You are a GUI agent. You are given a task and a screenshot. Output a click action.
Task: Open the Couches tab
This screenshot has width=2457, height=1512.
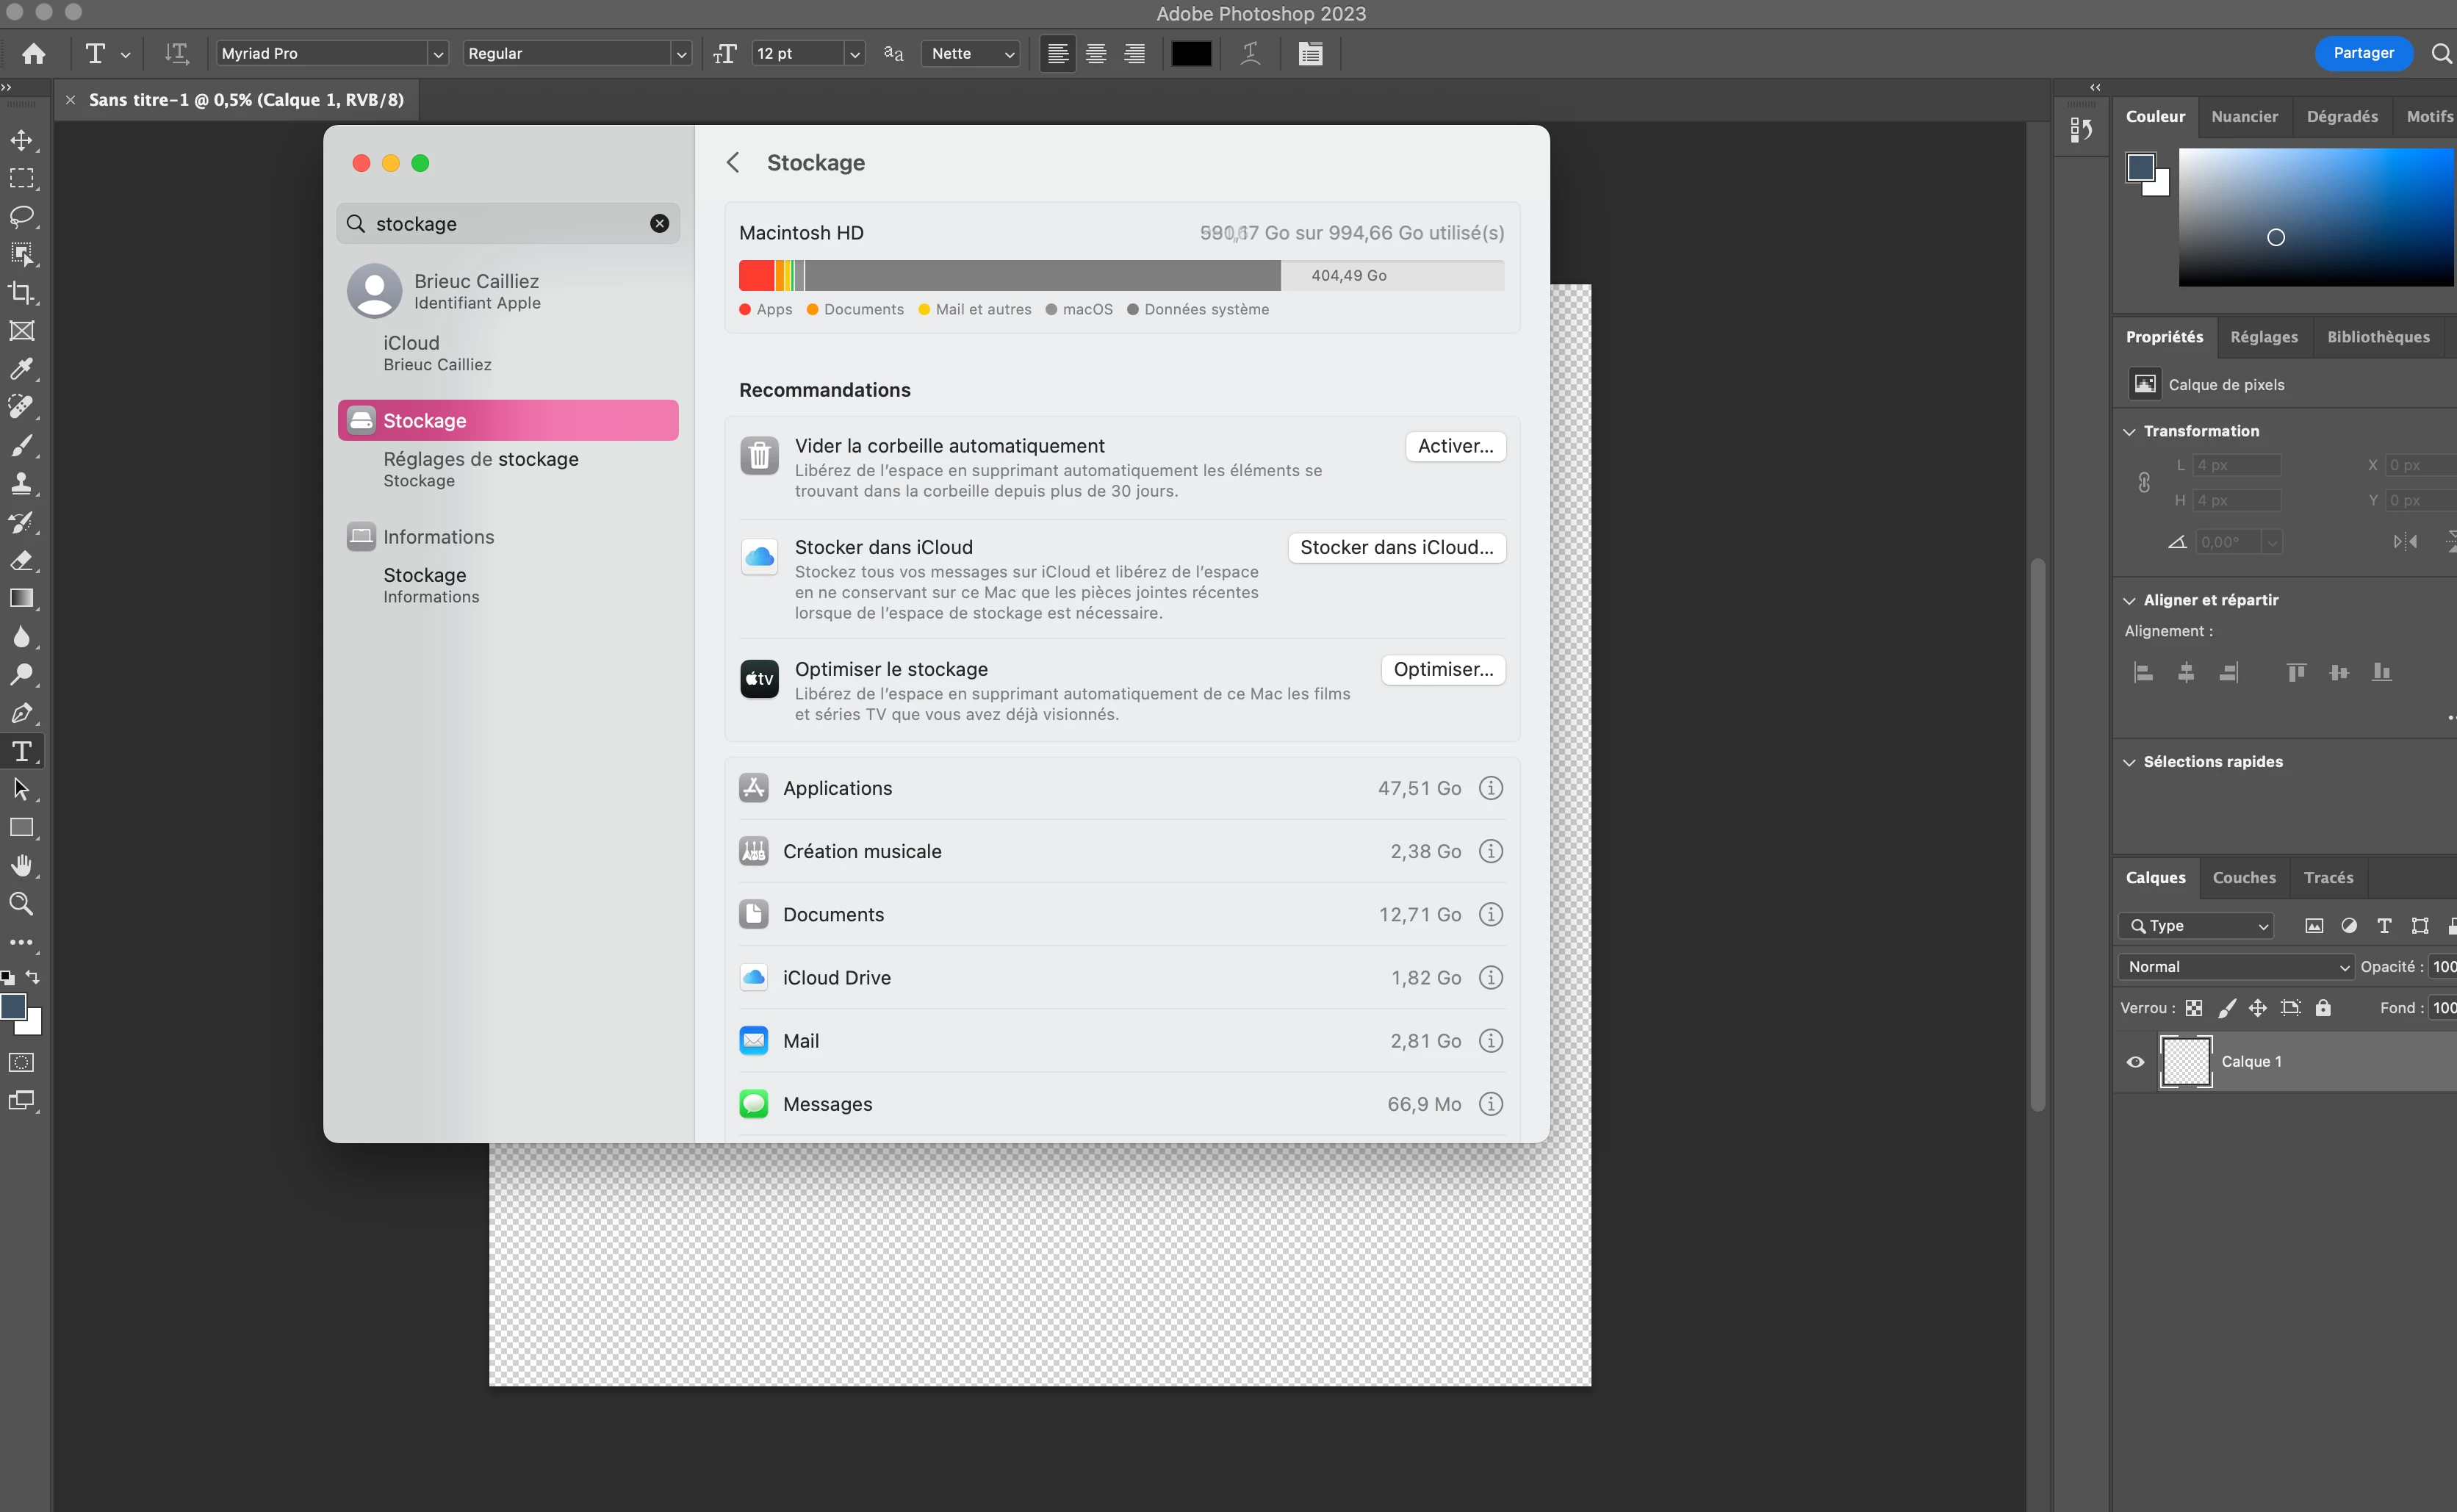[x=2244, y=877]
